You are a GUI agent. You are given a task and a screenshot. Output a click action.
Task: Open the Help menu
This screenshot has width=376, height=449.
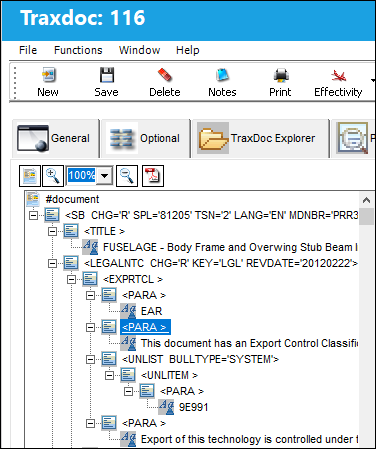tap(188, 50)
